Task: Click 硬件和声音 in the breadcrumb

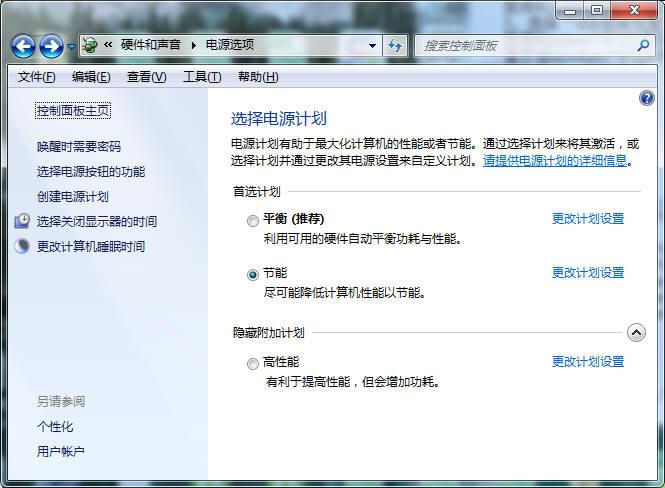Action: click(x=151, y=45)
